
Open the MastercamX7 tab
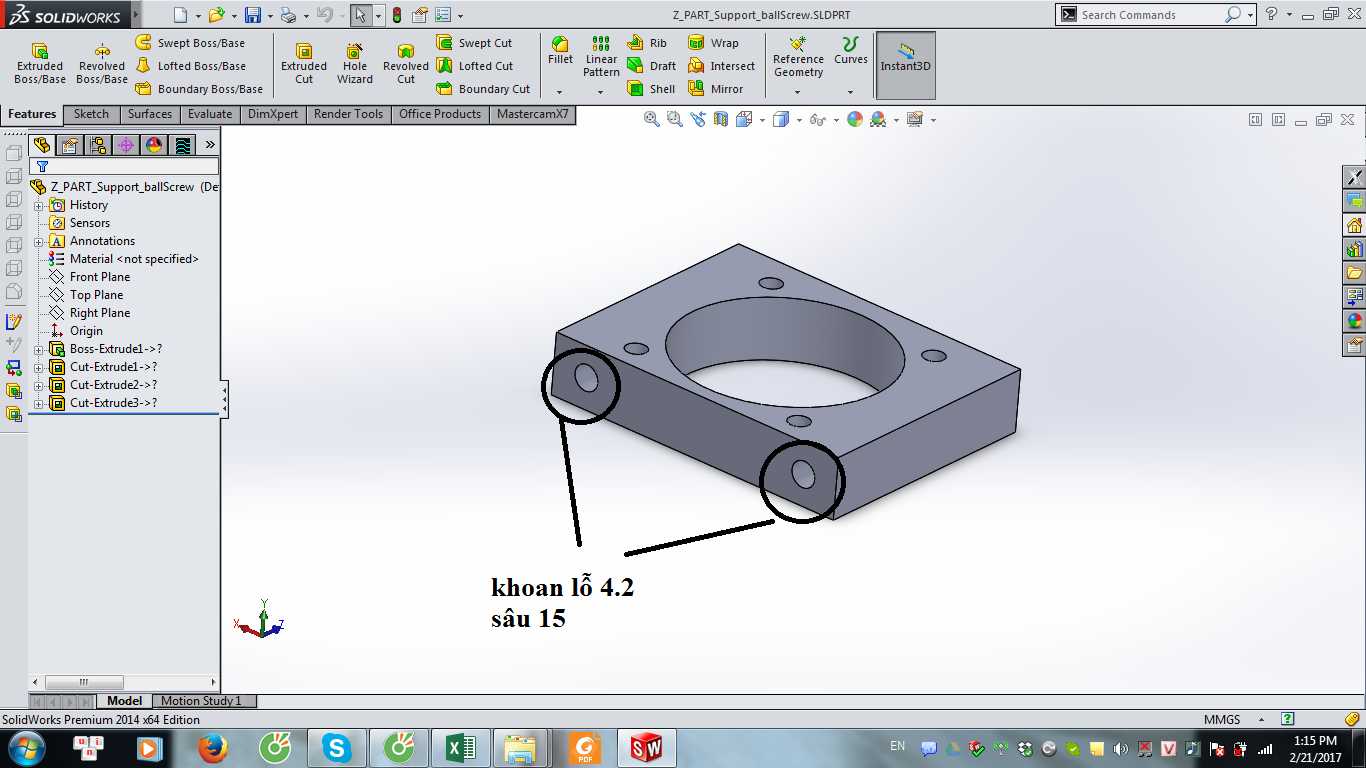[533, 114]
